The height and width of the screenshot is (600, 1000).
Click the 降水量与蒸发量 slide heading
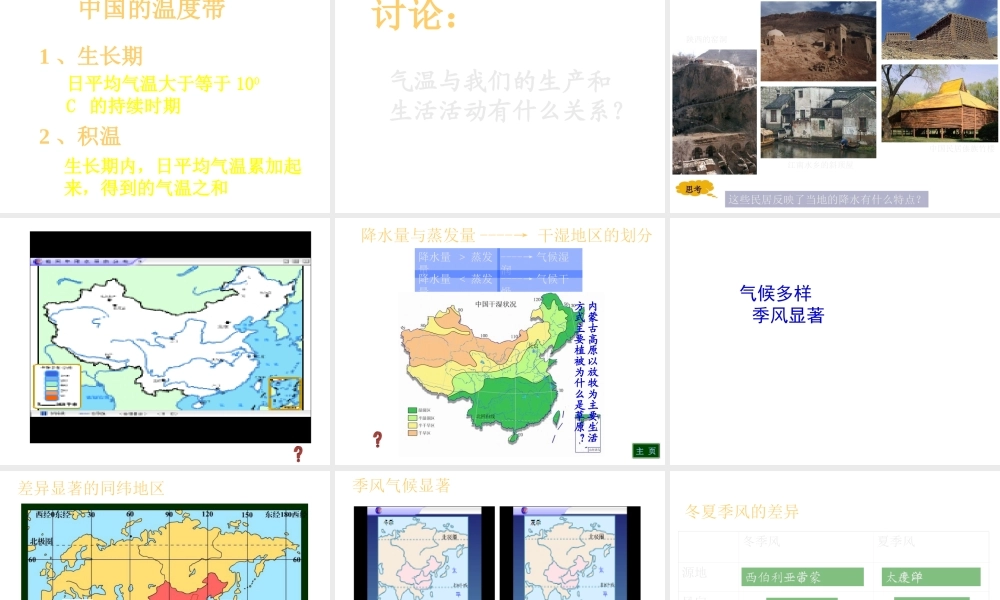pos(418,235)
